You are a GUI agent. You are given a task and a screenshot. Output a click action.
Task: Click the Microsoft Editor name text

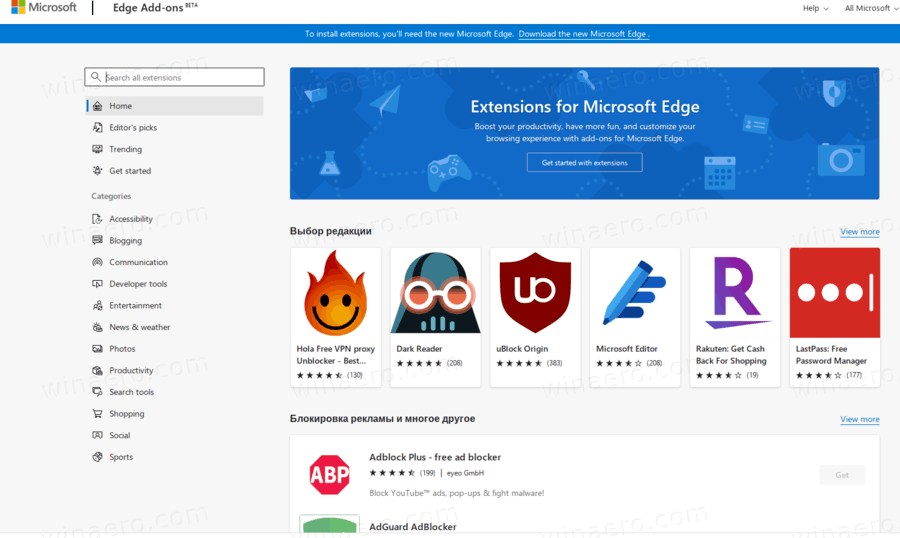coord(627,349)
